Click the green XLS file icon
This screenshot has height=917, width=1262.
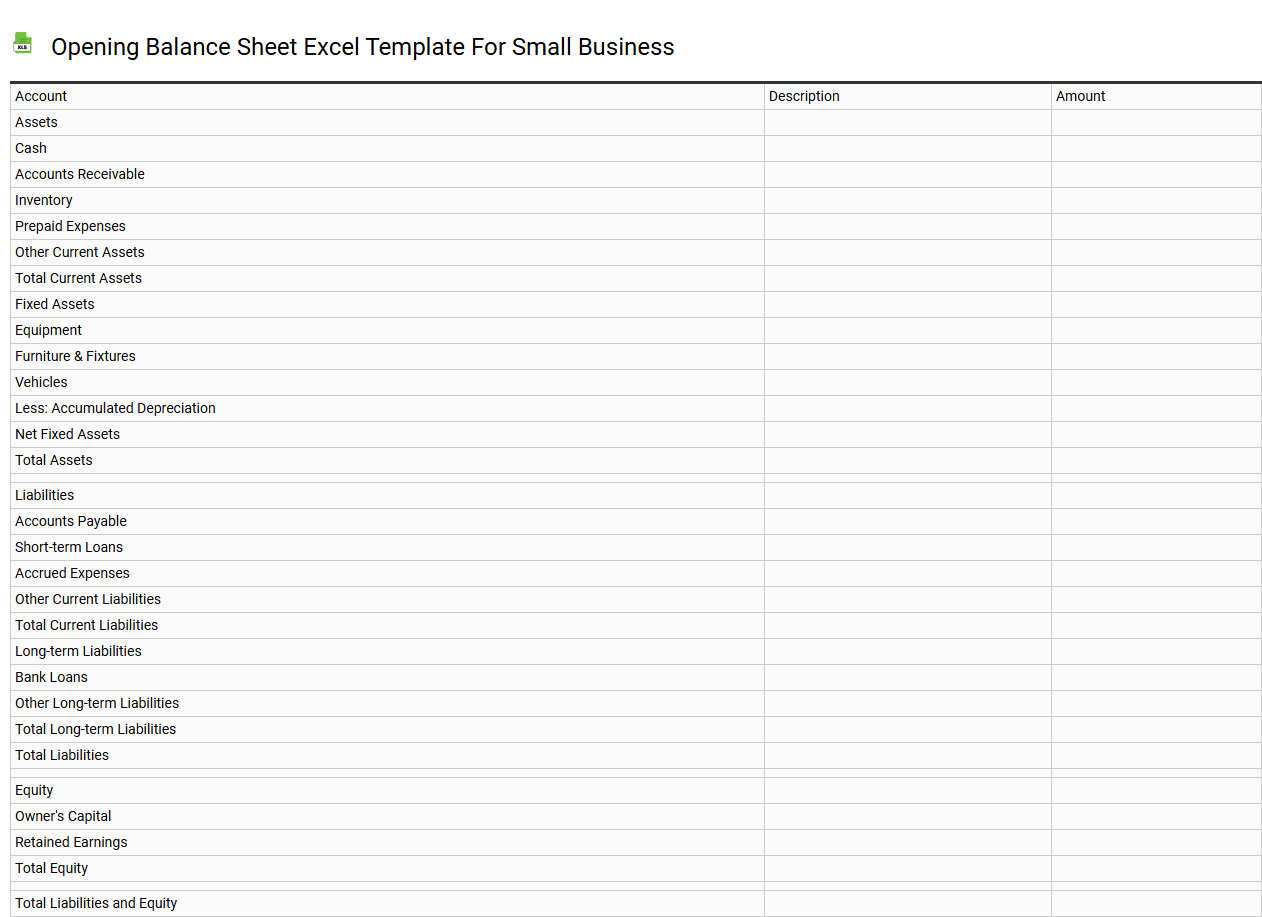22,44
